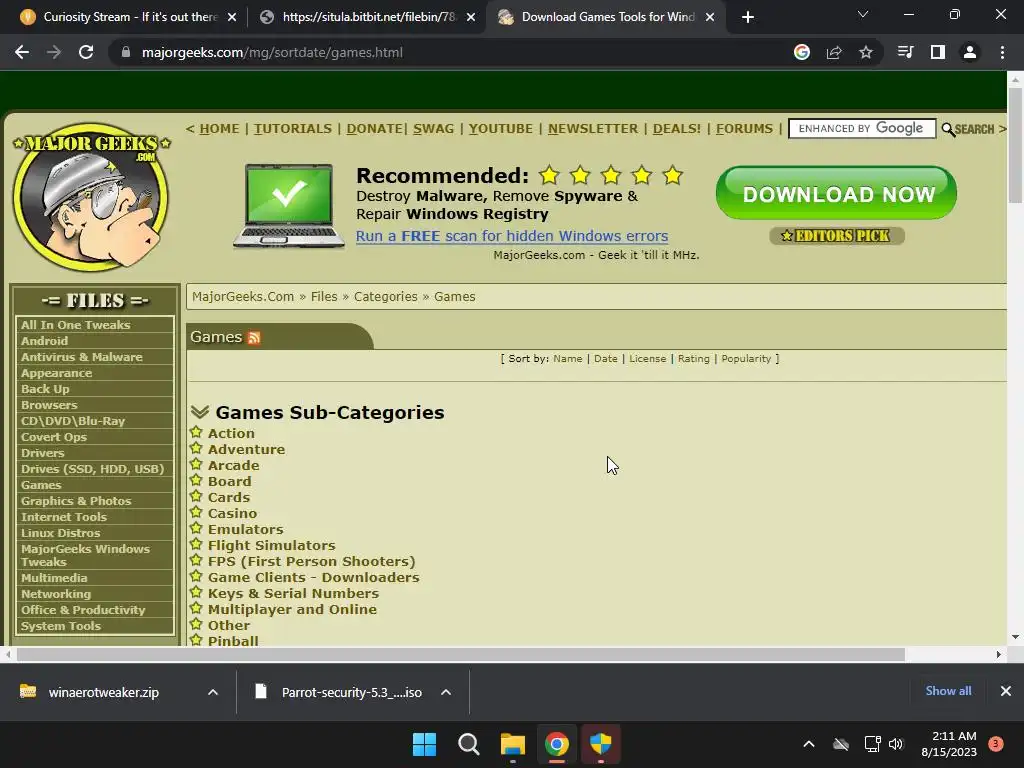Collapse the Games Sub-Categories chevron
Screen dimensions: 1024x768
coord(200,412)
